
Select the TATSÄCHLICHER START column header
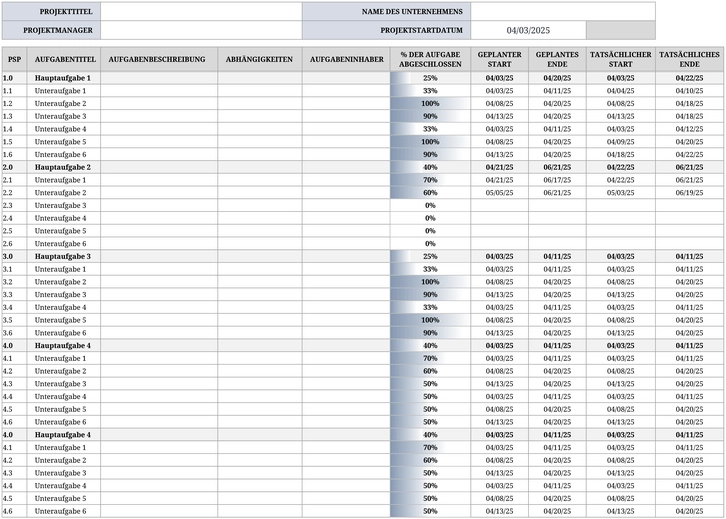click(620, 59)
